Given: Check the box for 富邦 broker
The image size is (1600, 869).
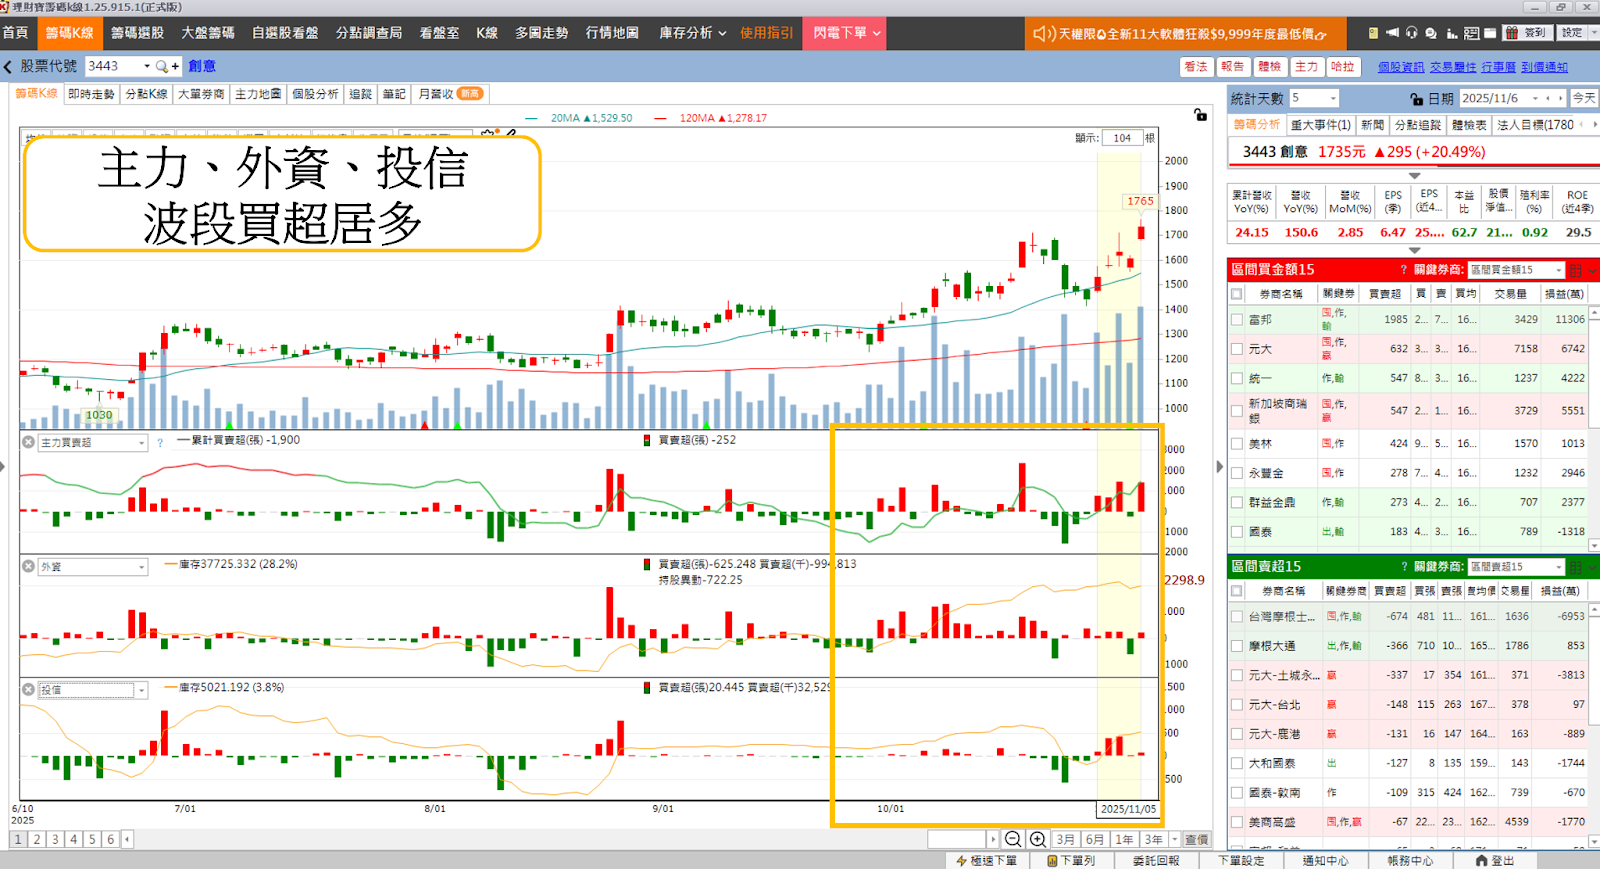Looking at the screenshot, I should pyautogui.click(x=1237, y=320).
